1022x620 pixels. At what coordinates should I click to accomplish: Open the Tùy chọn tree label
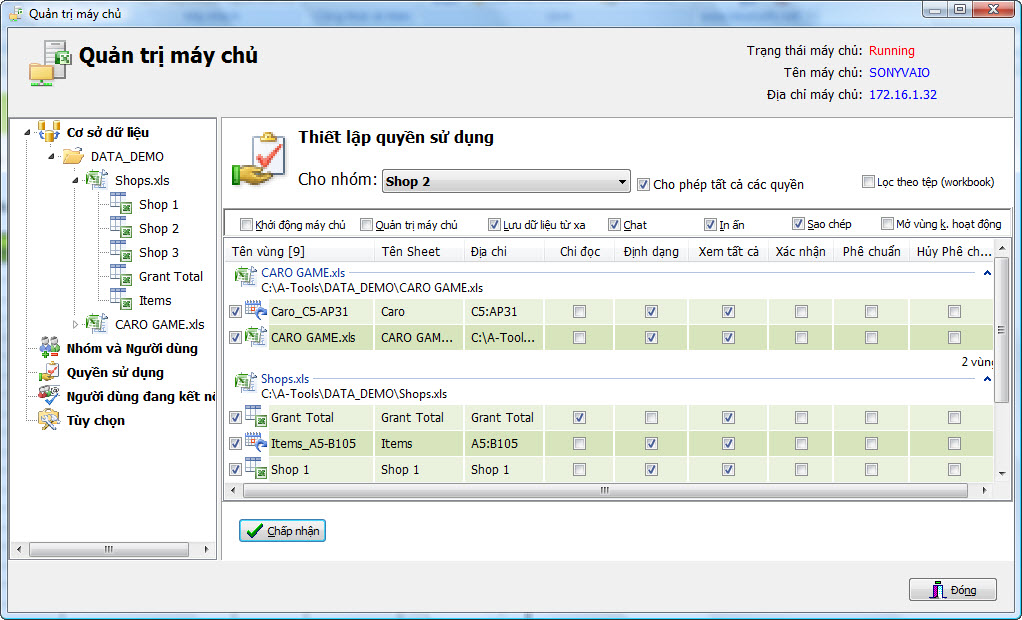95,421
